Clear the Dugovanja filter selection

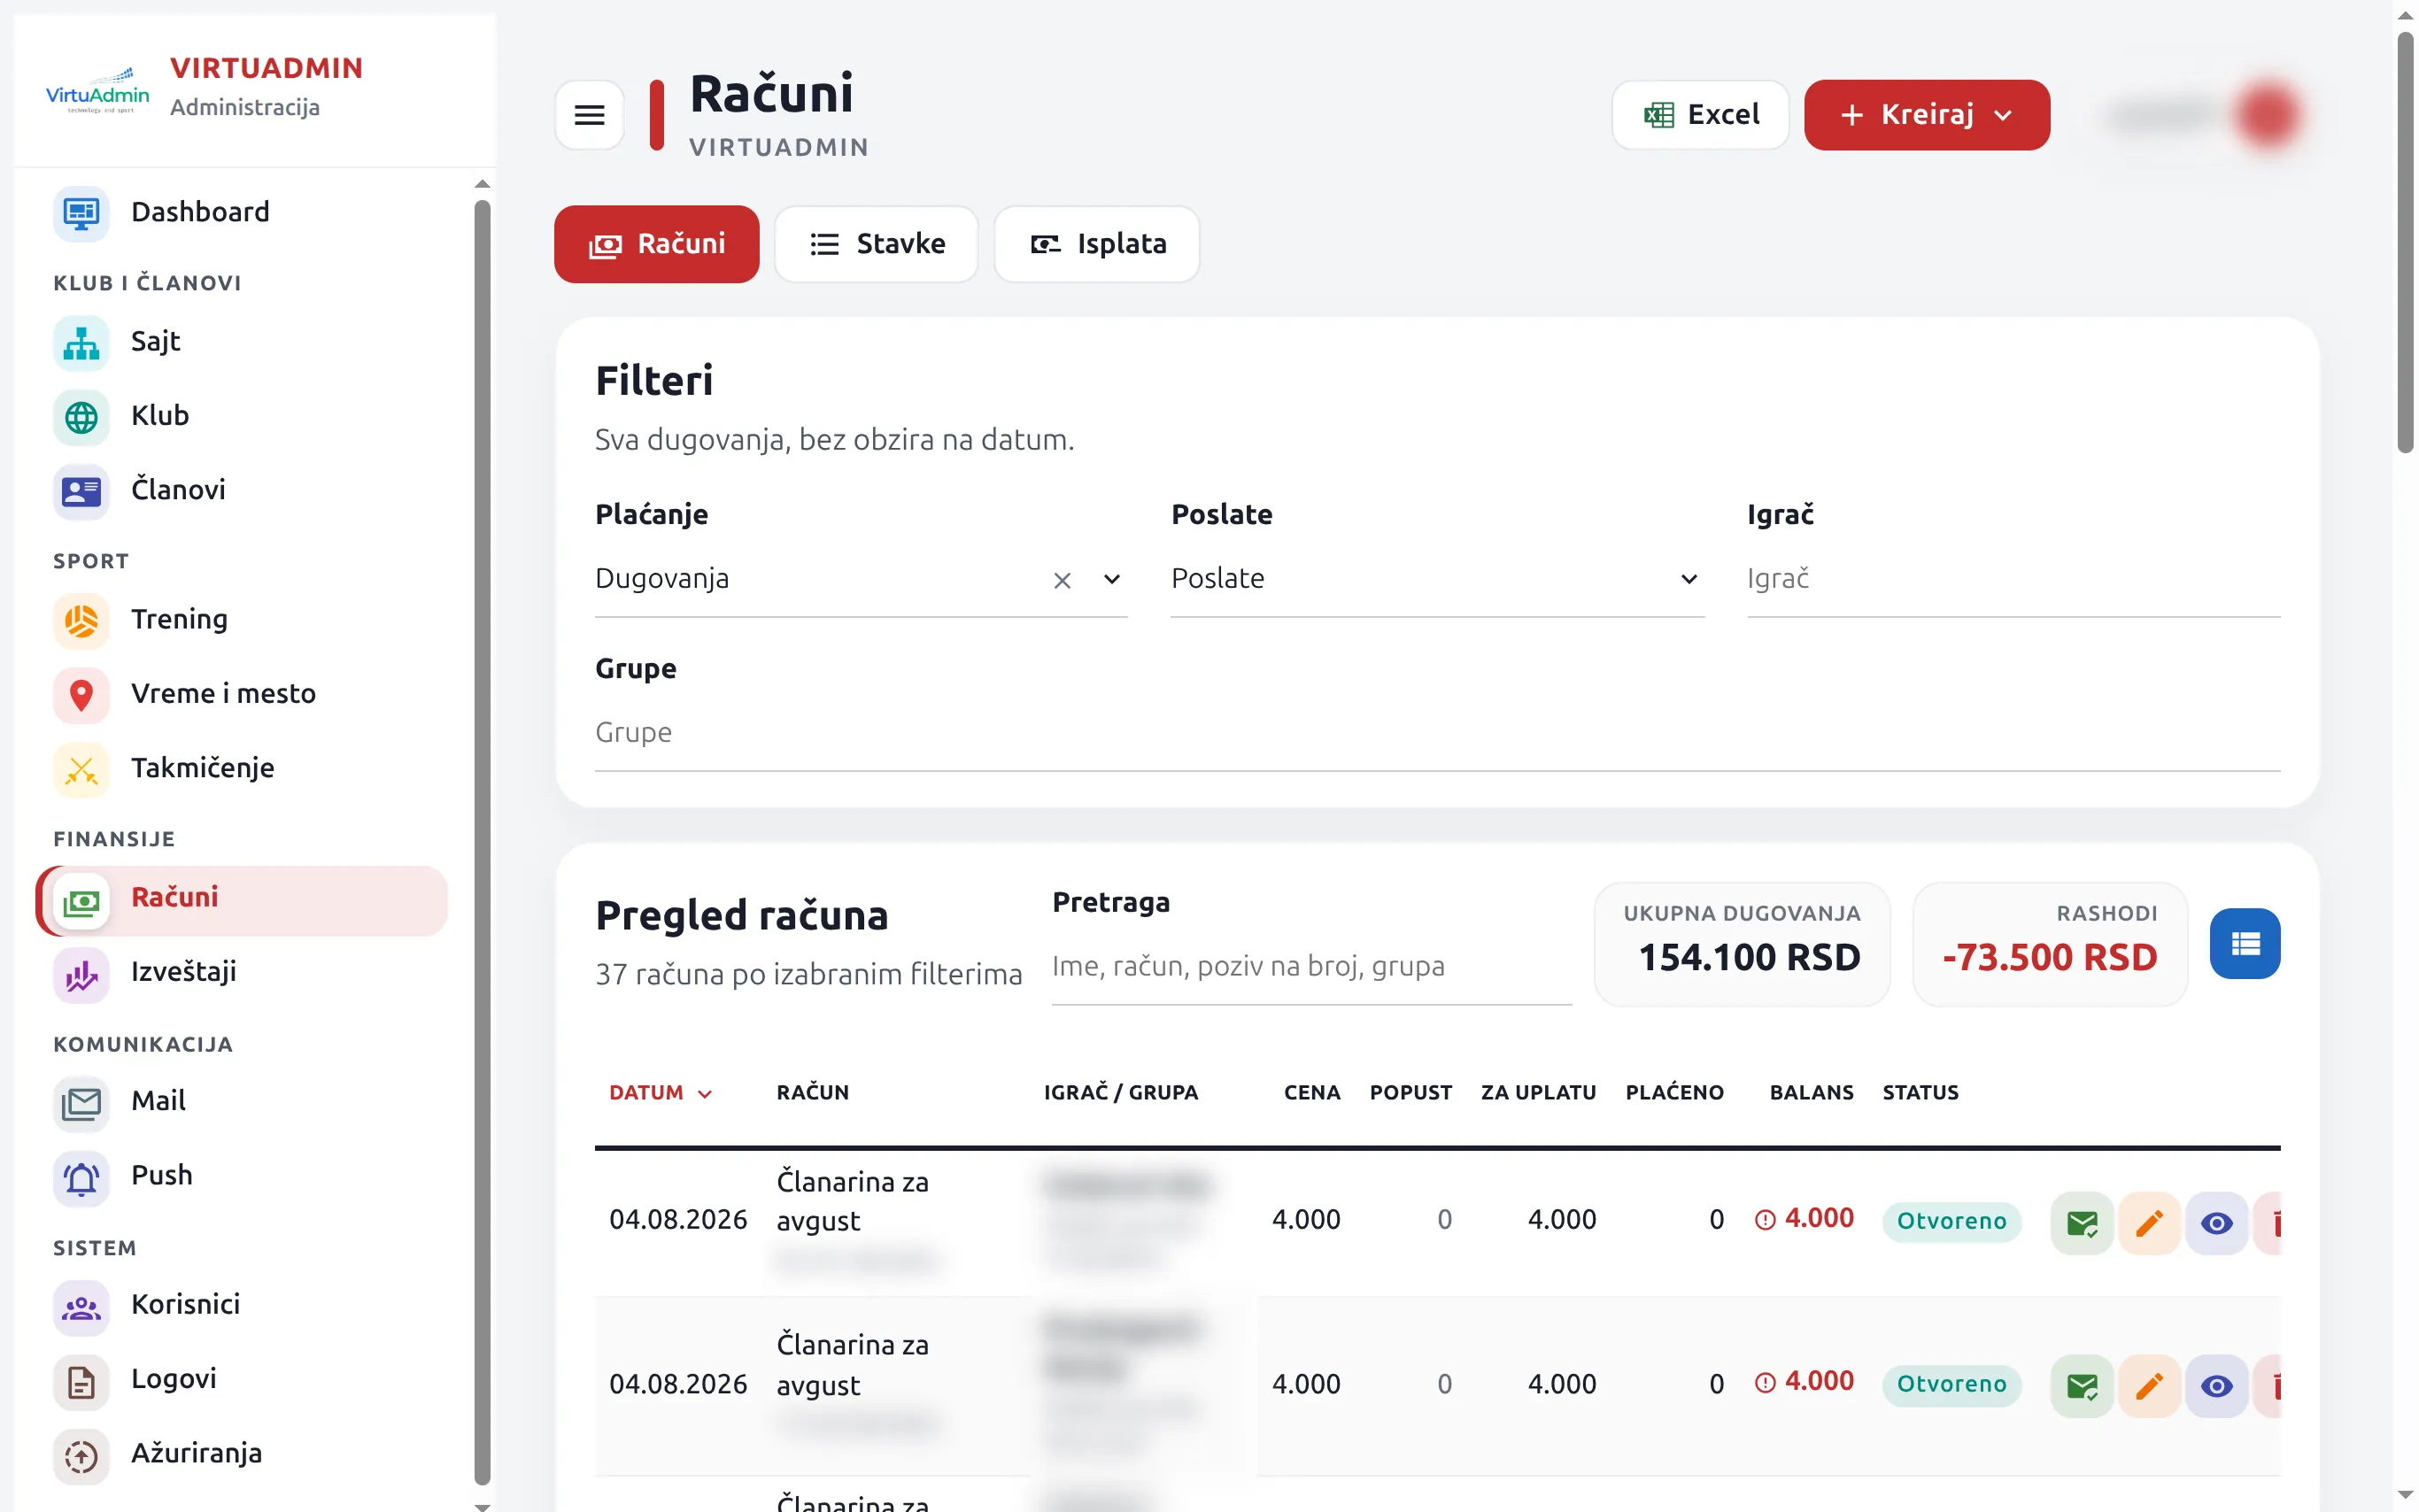pyautogui.click(x=1062, y=580)
